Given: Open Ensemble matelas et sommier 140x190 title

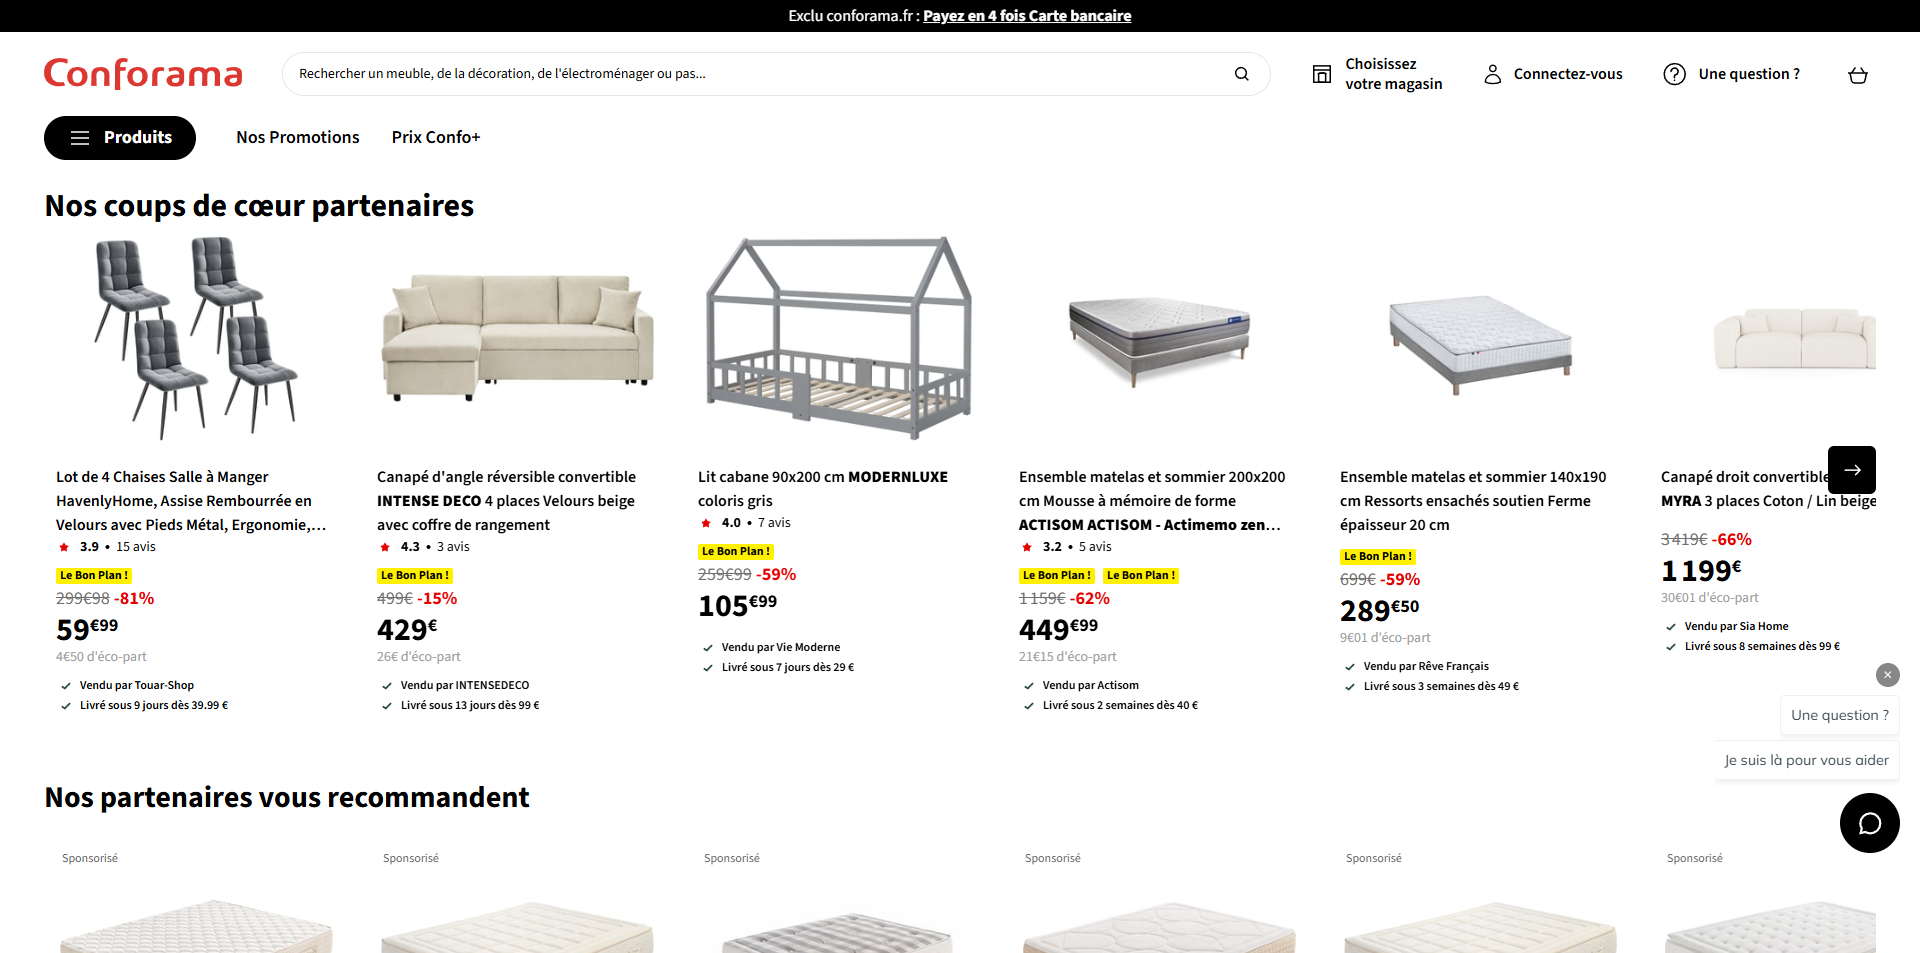Looking at the screenshot, I should click(1473, 501).
